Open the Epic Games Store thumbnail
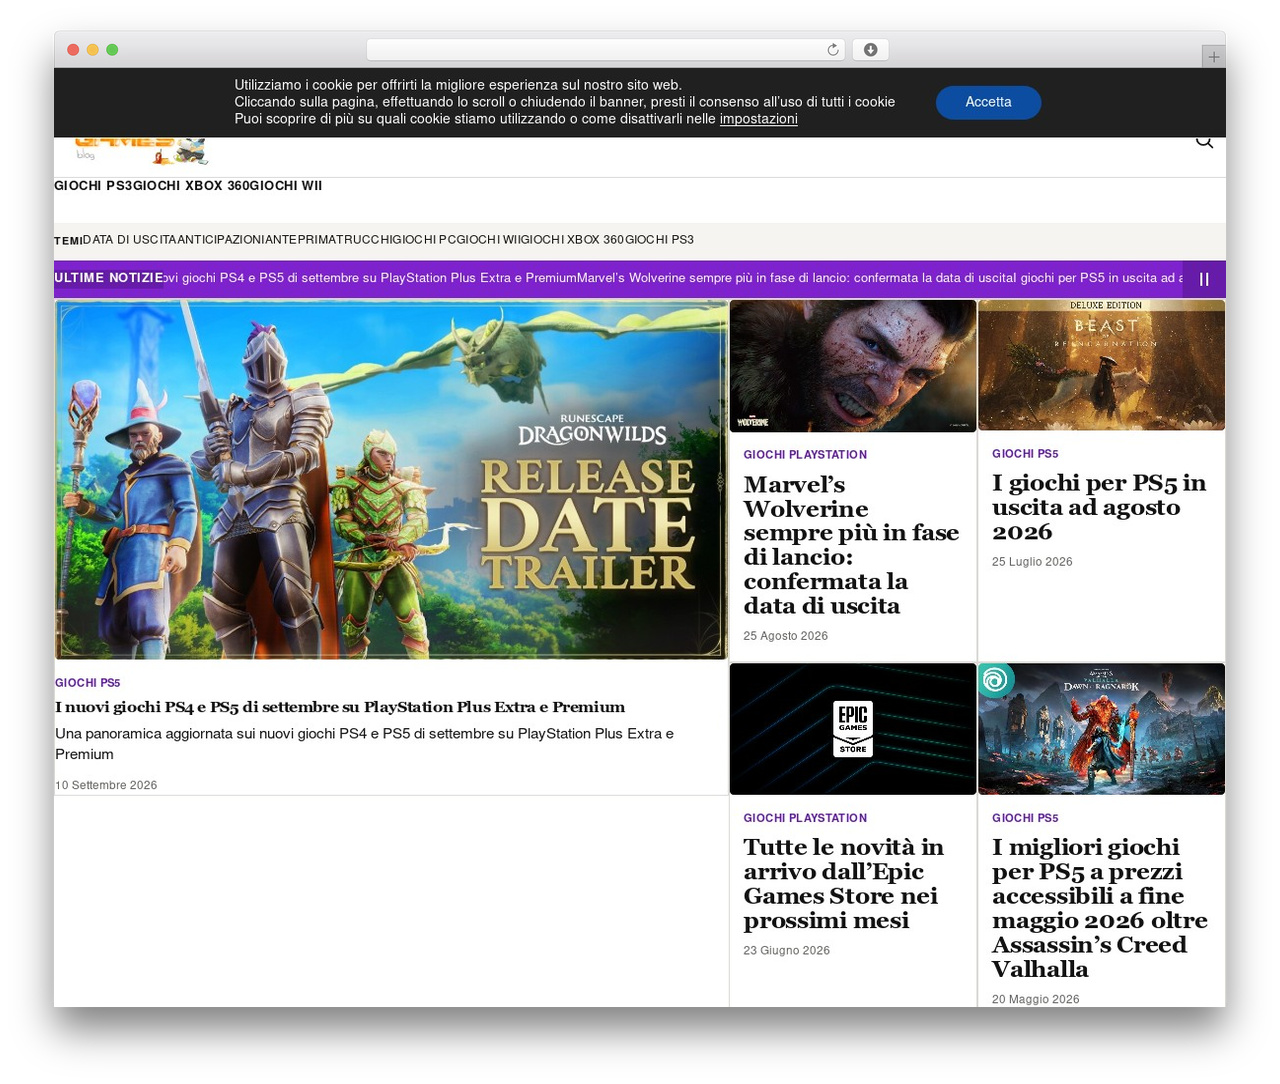 point(853,729)
